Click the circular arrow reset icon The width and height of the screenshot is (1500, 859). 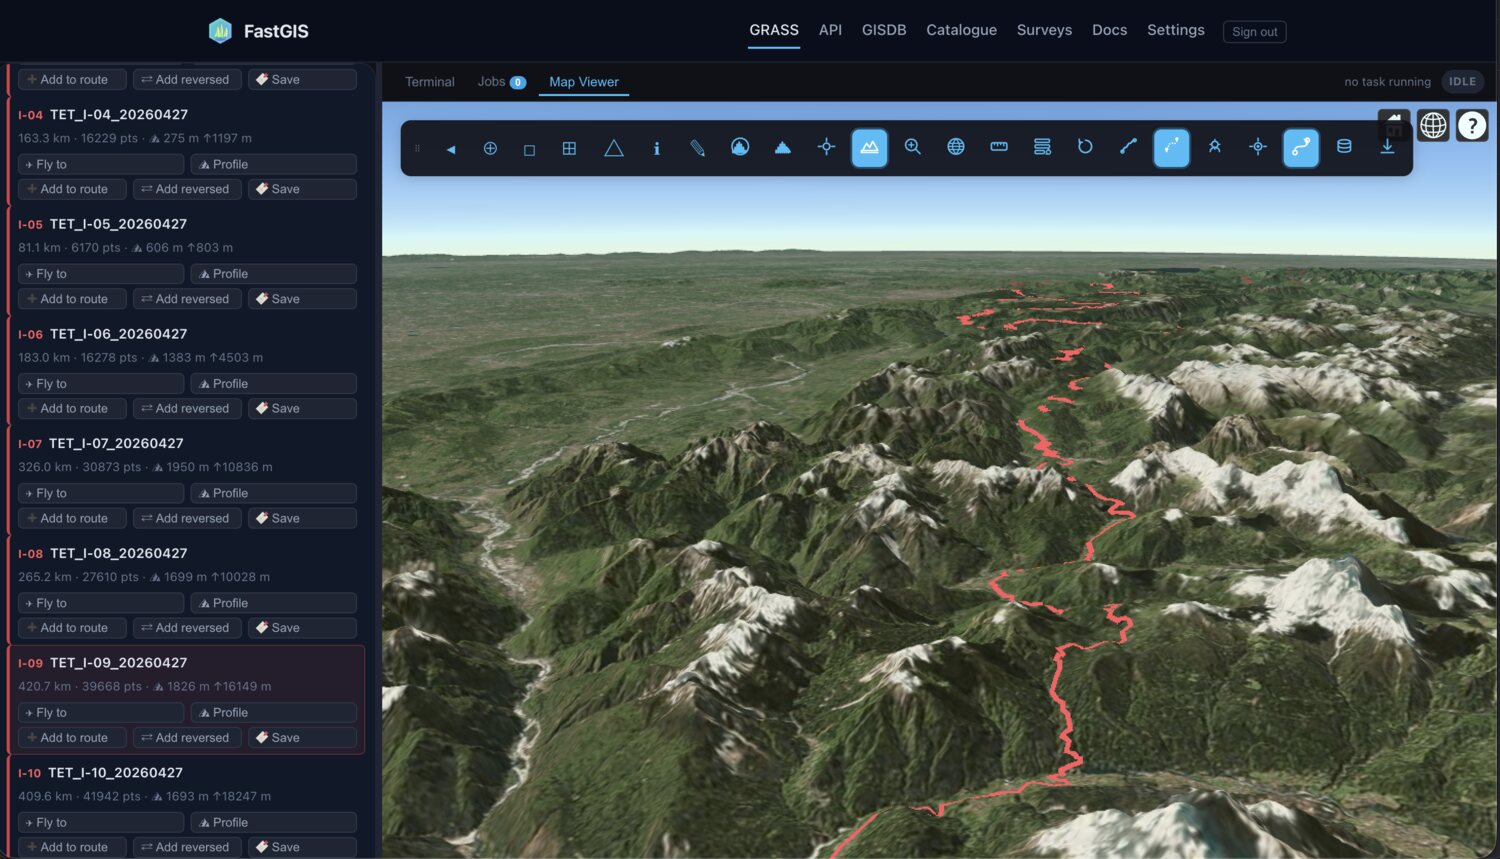pos(1085,147)
